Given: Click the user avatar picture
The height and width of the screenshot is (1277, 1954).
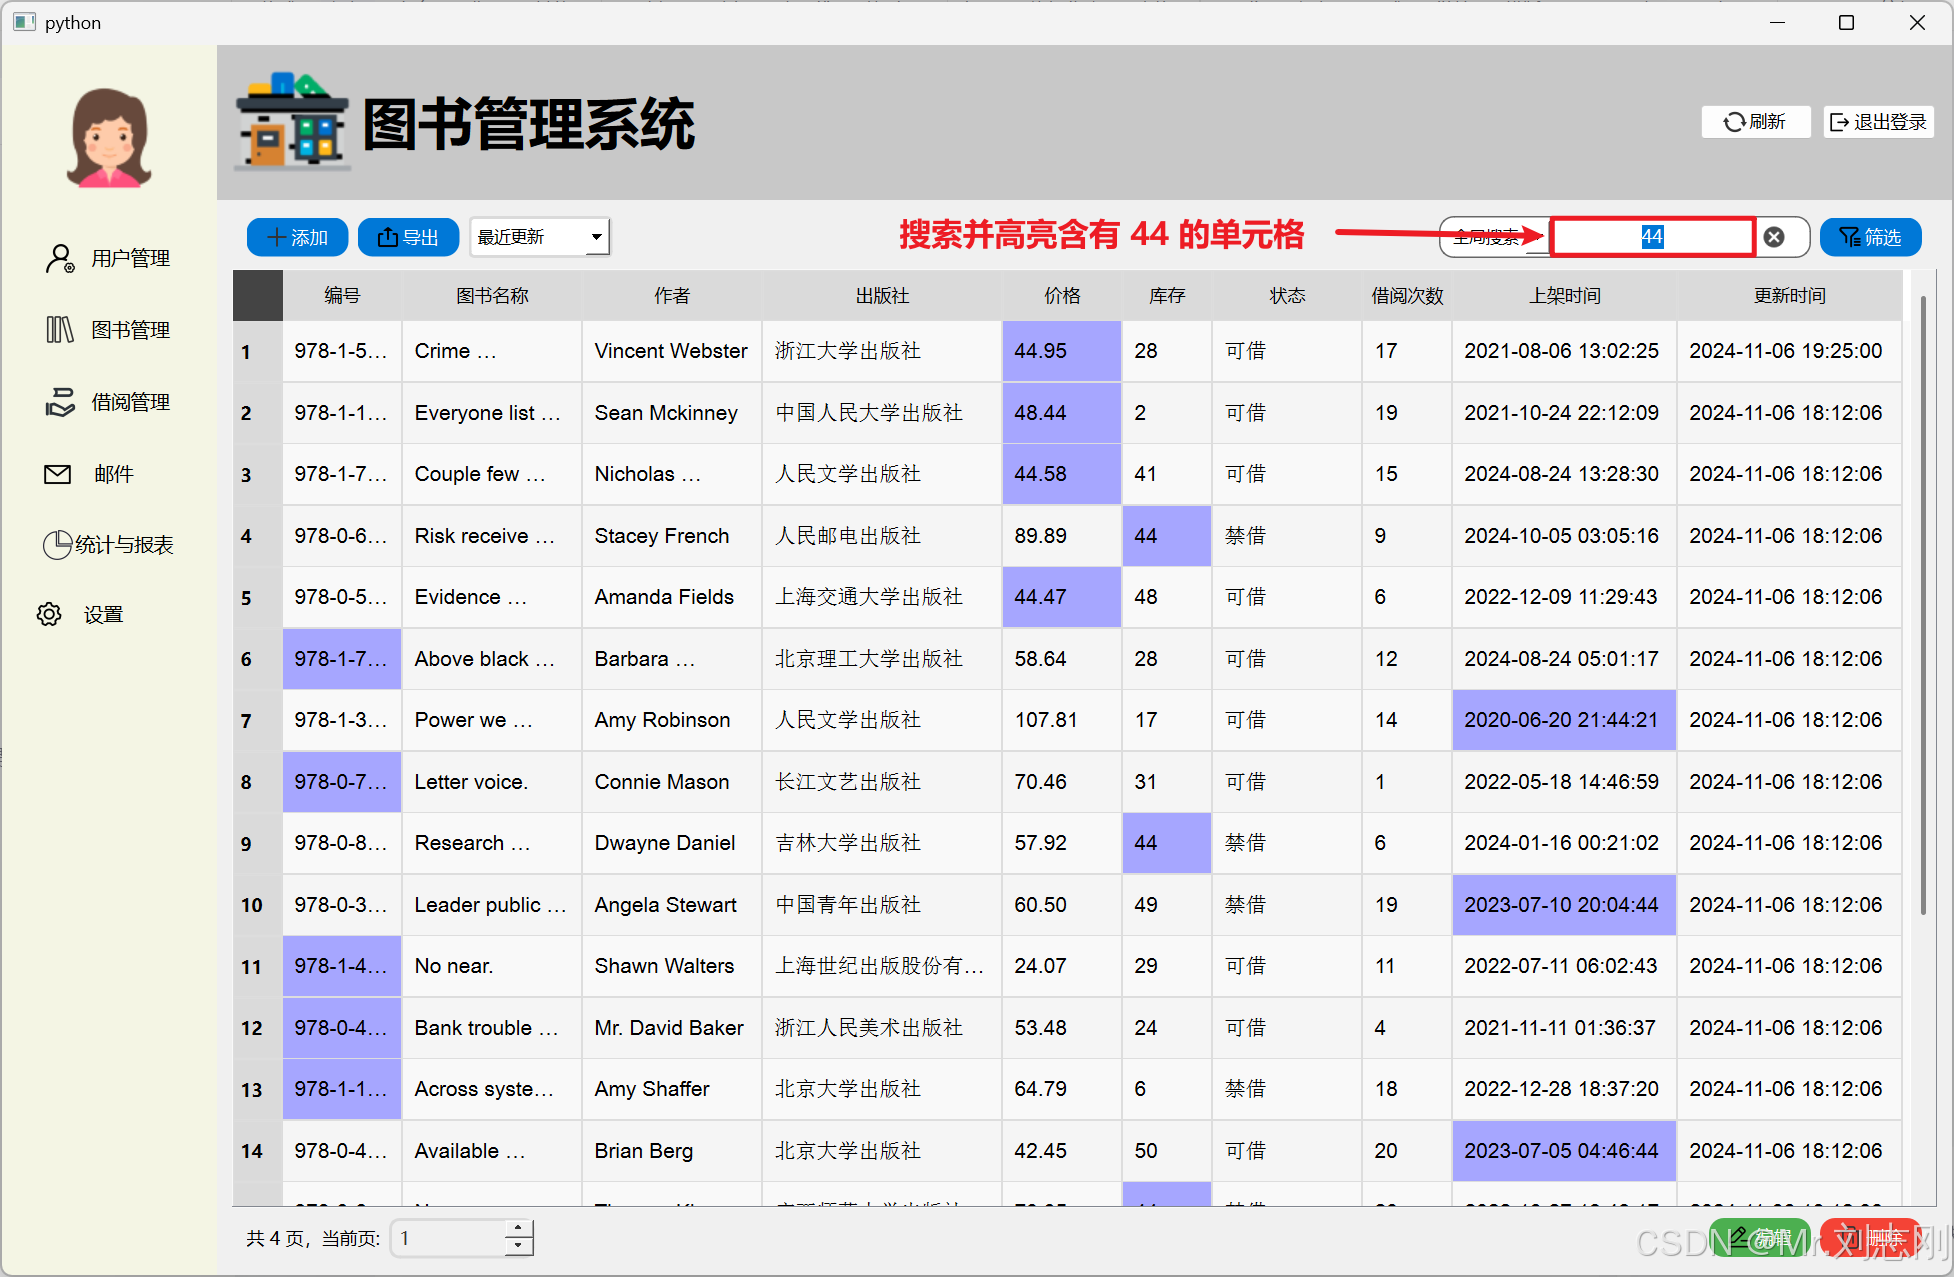Looking at the screenshot, I should [x=108, y=138].
